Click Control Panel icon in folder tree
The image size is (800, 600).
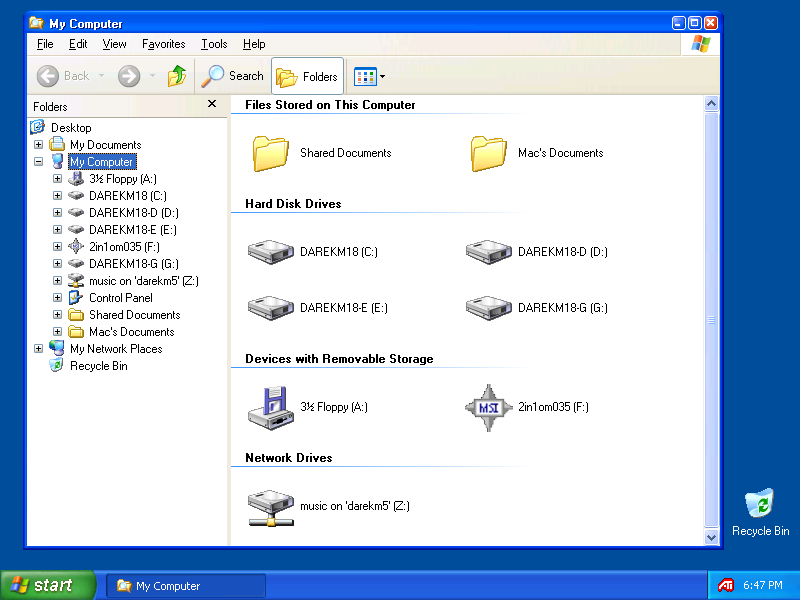pos(76,297)
